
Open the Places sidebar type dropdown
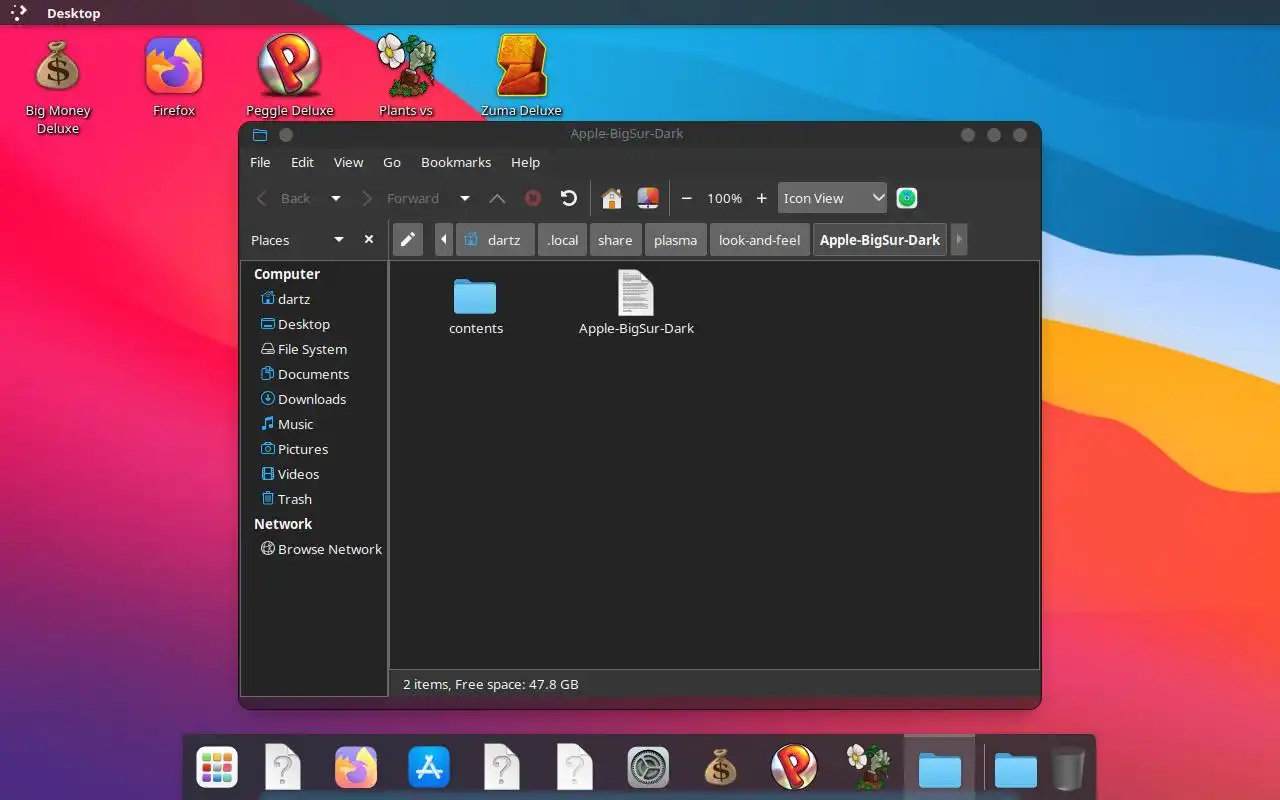pos(339,240)
